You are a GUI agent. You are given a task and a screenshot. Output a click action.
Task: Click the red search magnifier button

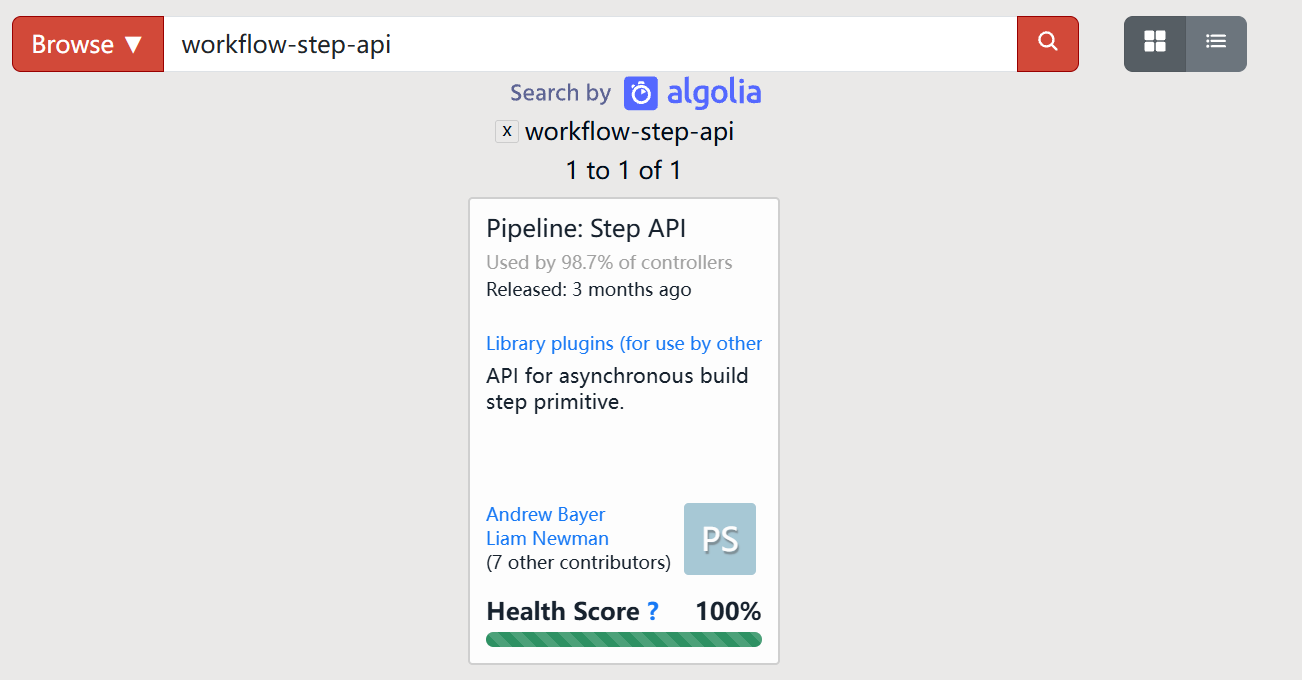(1047, 44)
